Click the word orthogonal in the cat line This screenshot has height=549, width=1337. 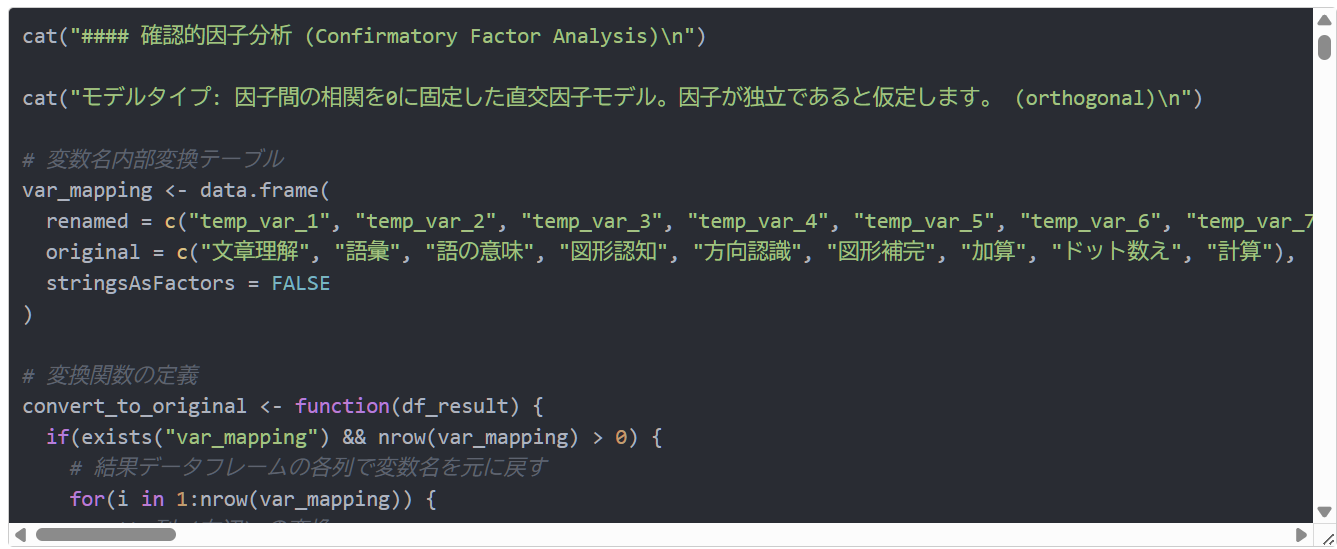[1084, 99]
